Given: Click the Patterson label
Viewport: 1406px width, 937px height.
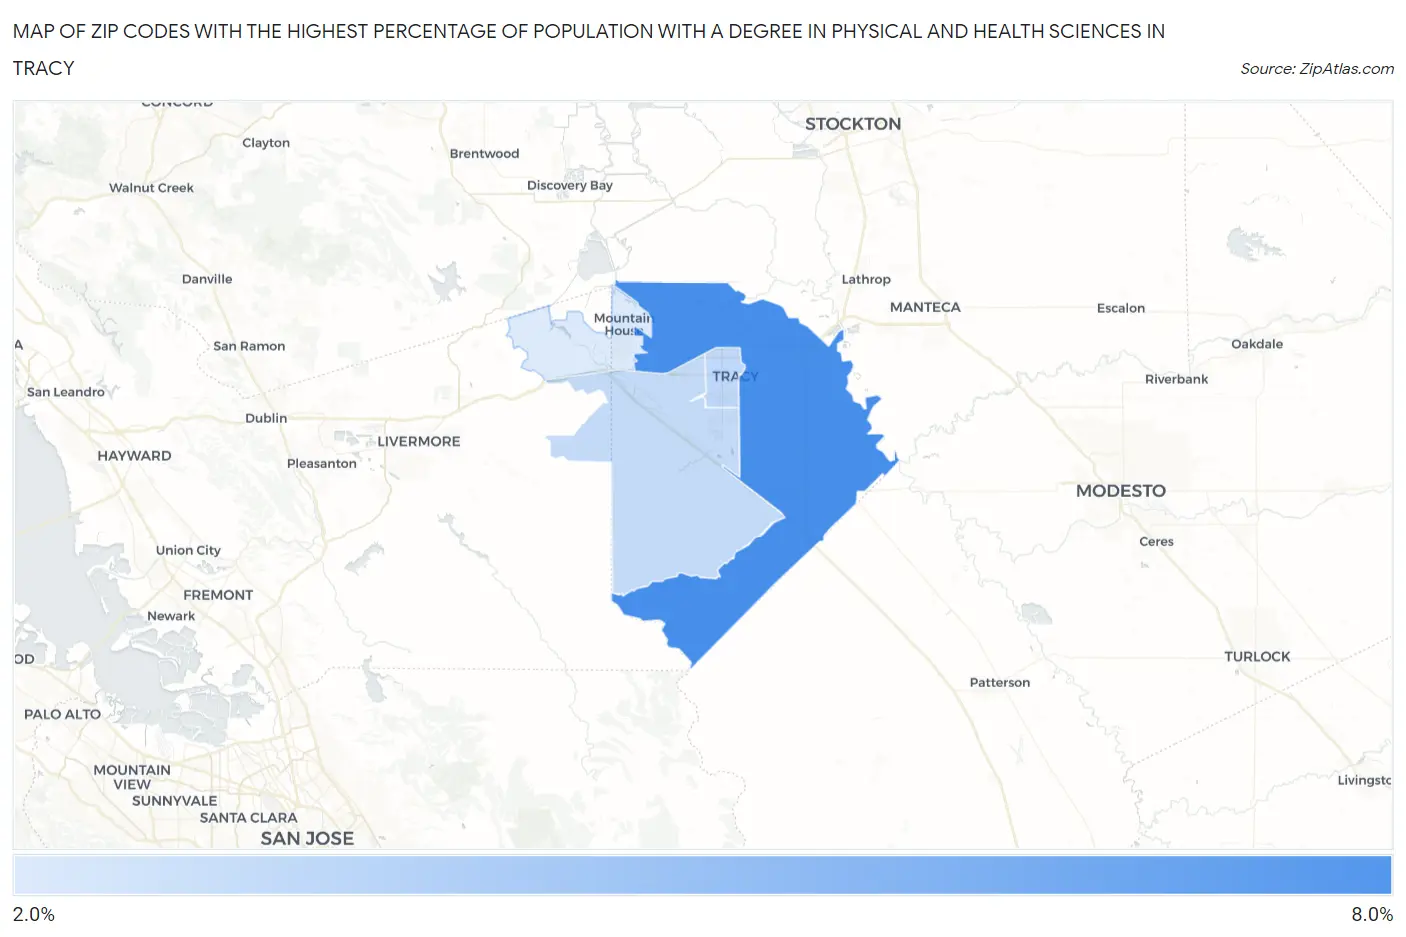Looking at the screenshot, I should click(x=1000, y=682).
